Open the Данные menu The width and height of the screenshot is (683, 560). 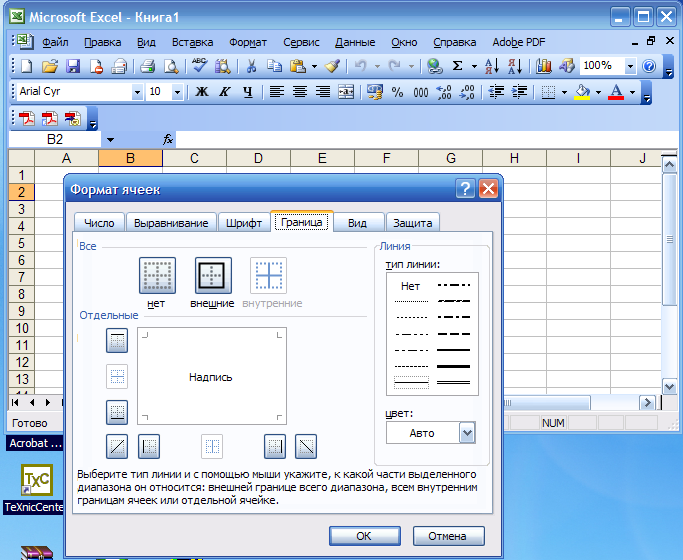[x=355, y=42]
